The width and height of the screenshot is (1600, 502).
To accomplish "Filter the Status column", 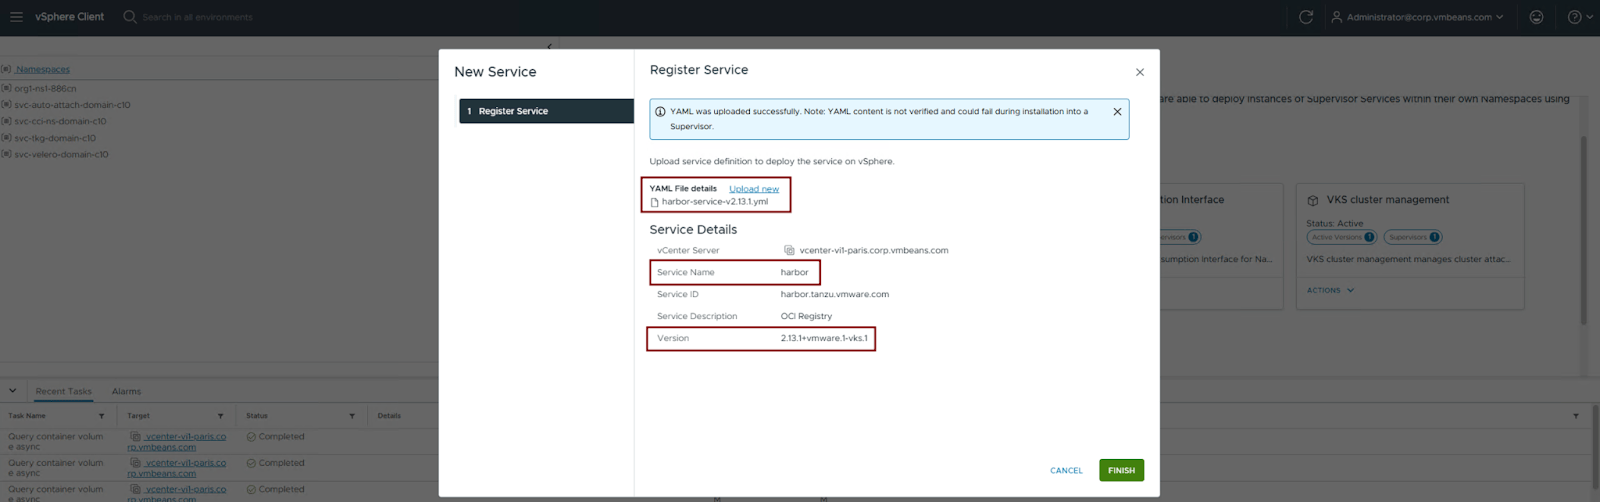I will (351, 416).
